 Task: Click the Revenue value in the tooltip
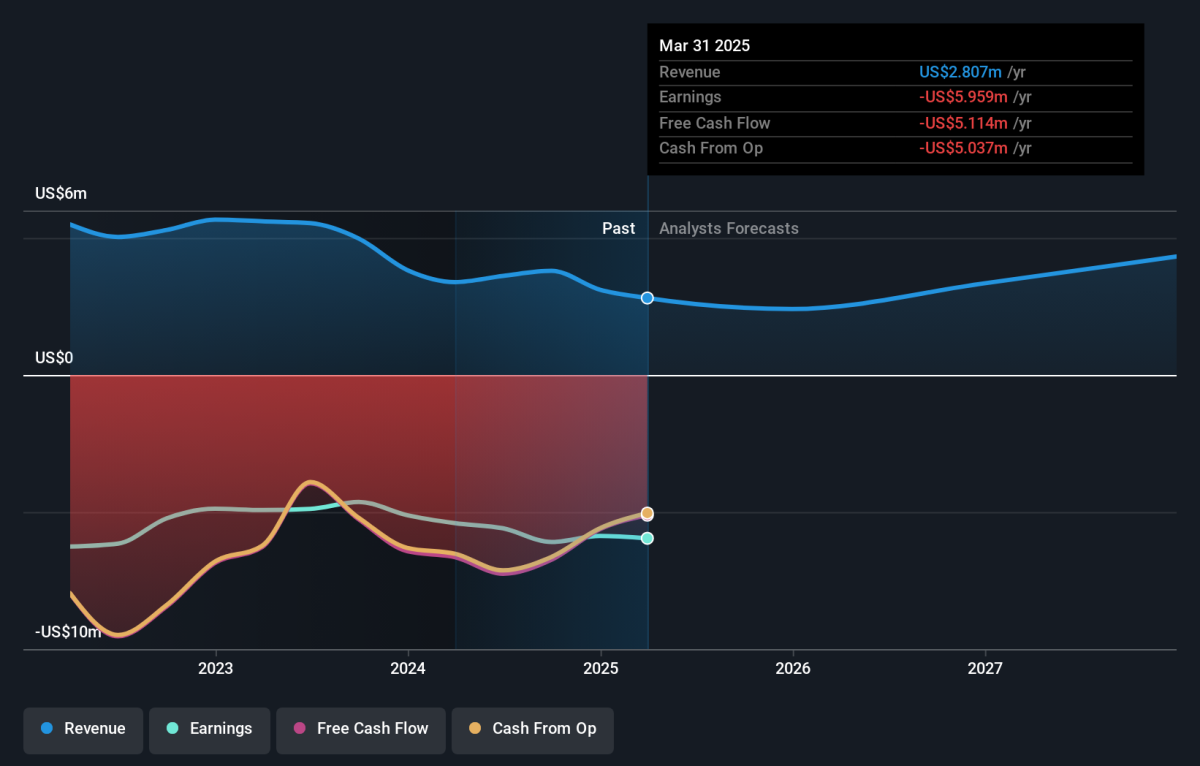(x=961, y=72)
